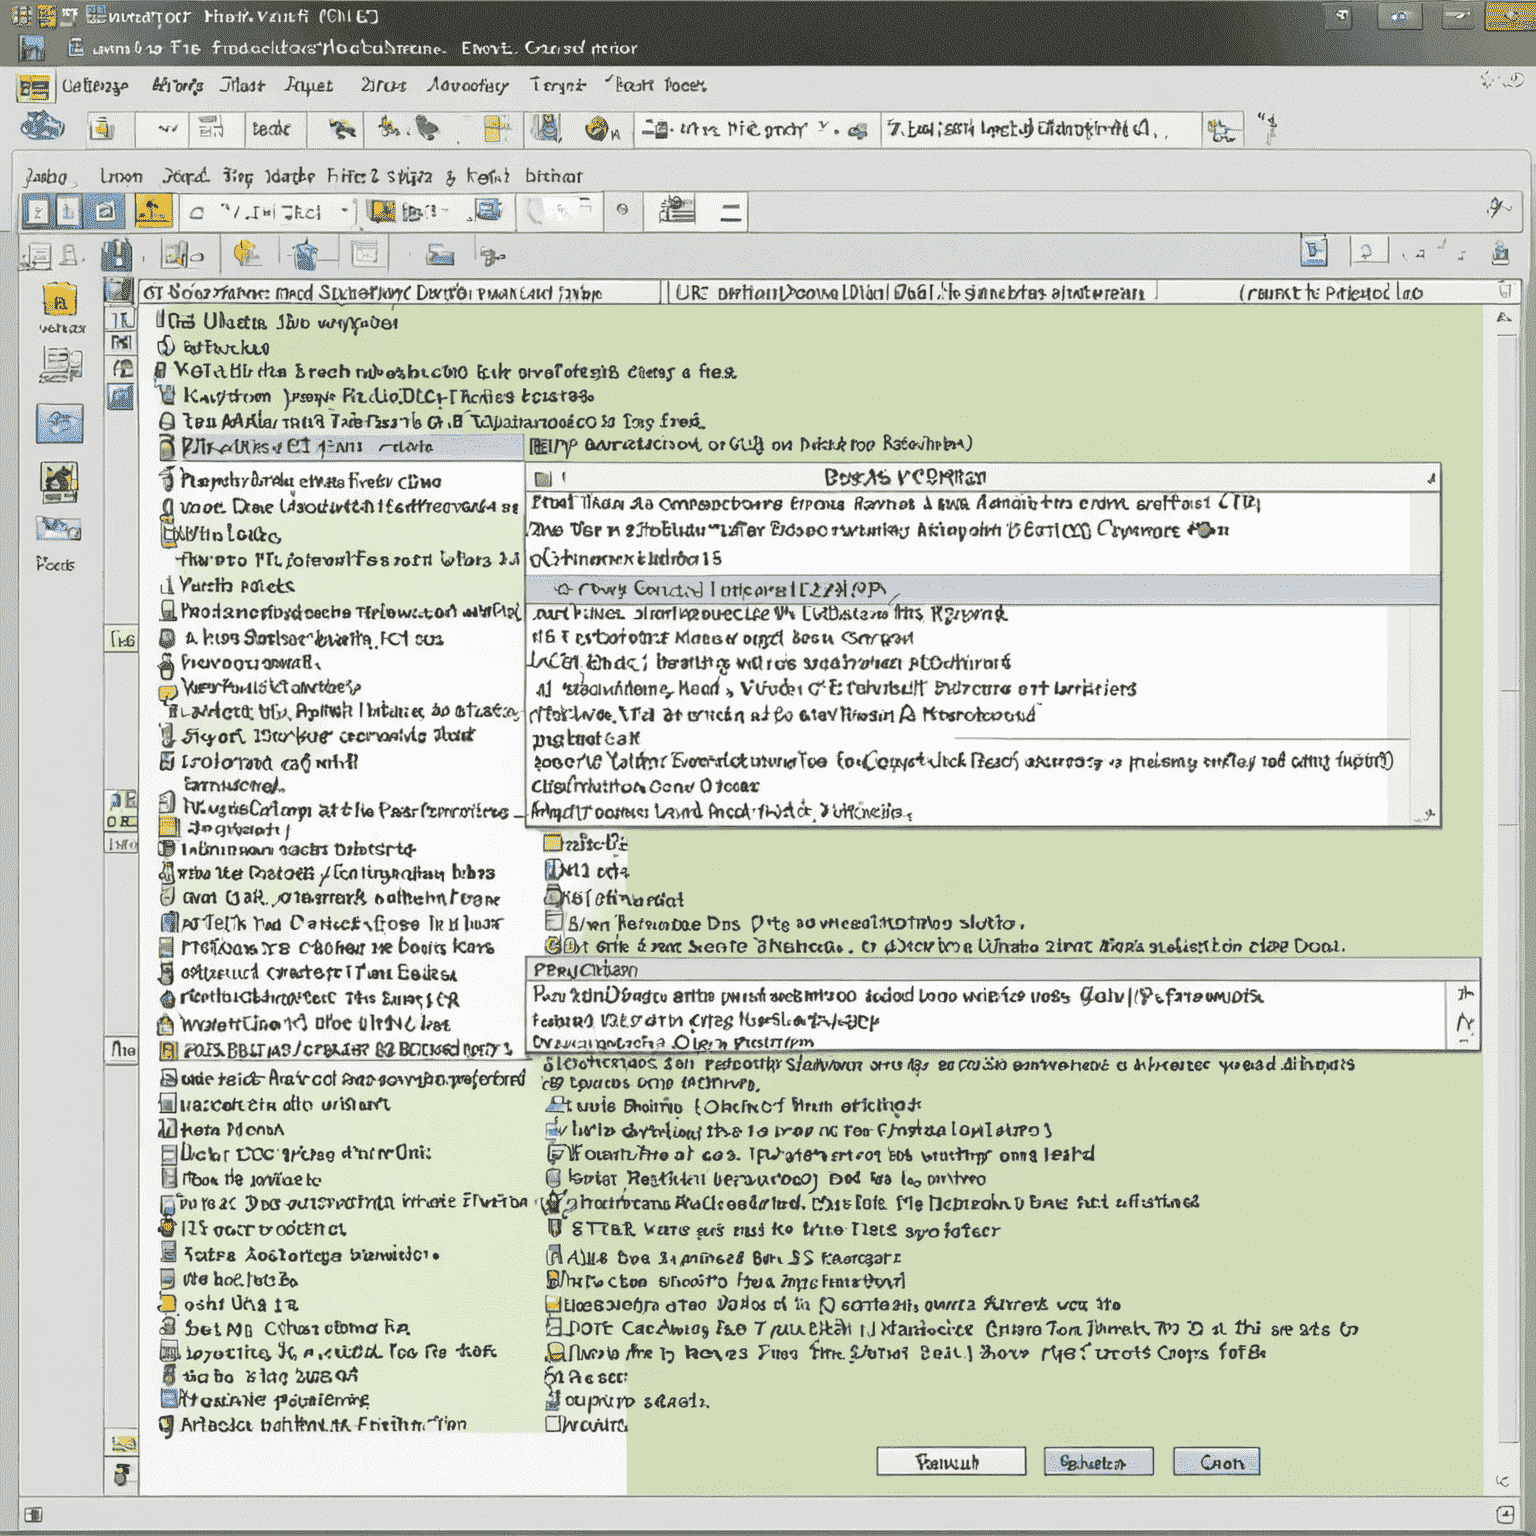Open the wide address dropdown in main toolbar

point(1040,129)
